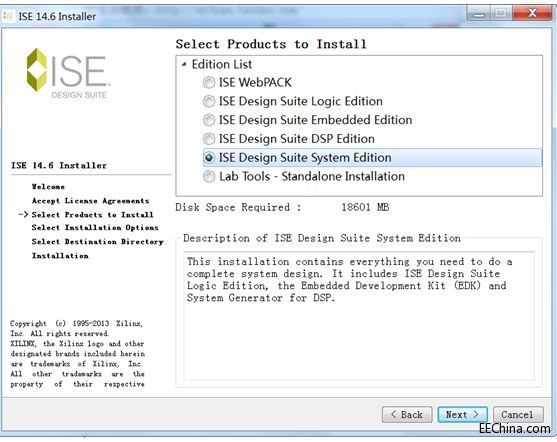Screen dimensions: 557x442
Task: Click the window title 'ISE 14.6 Installer'
Action: [57, 16]
